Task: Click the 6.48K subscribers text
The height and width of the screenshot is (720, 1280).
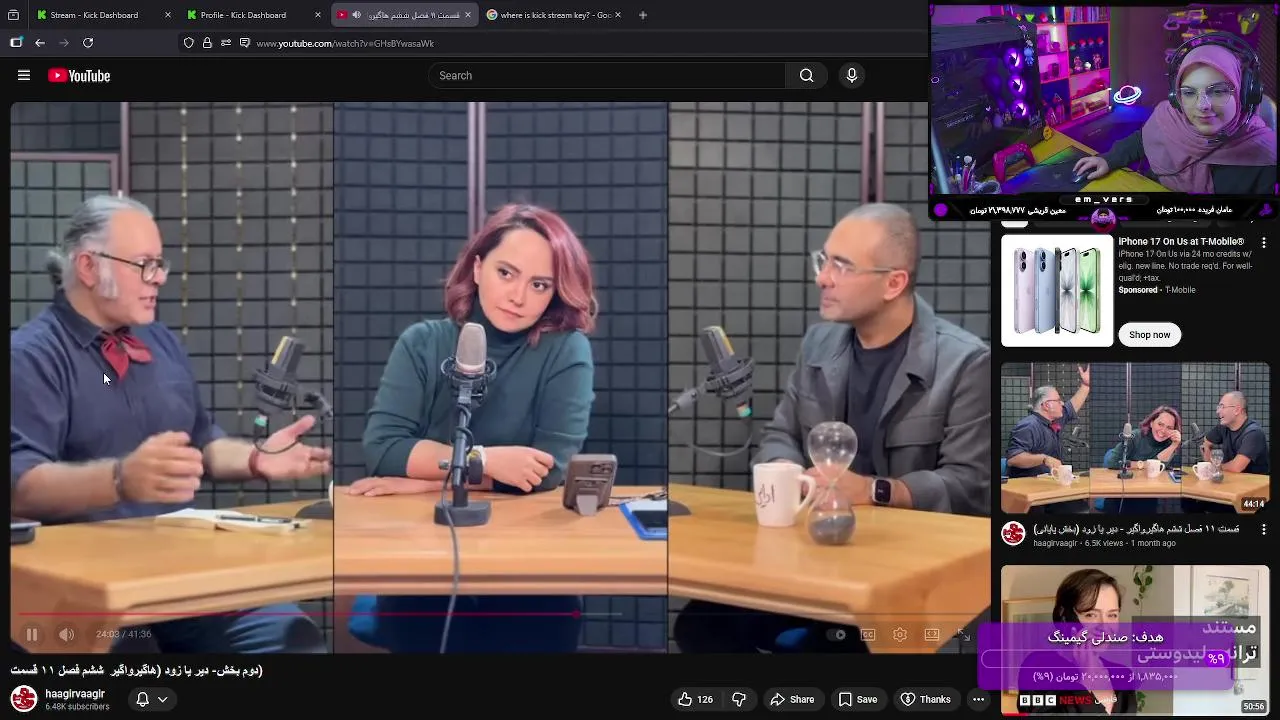Action: coord(77,707)
